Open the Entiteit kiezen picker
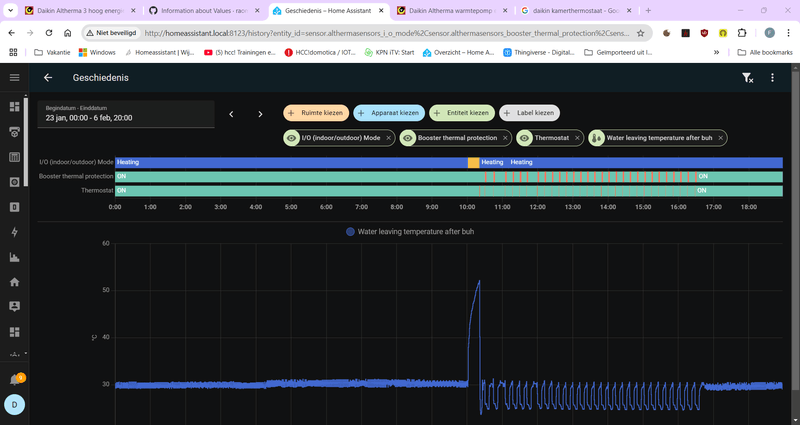The image size is (800, 425). 462,113
